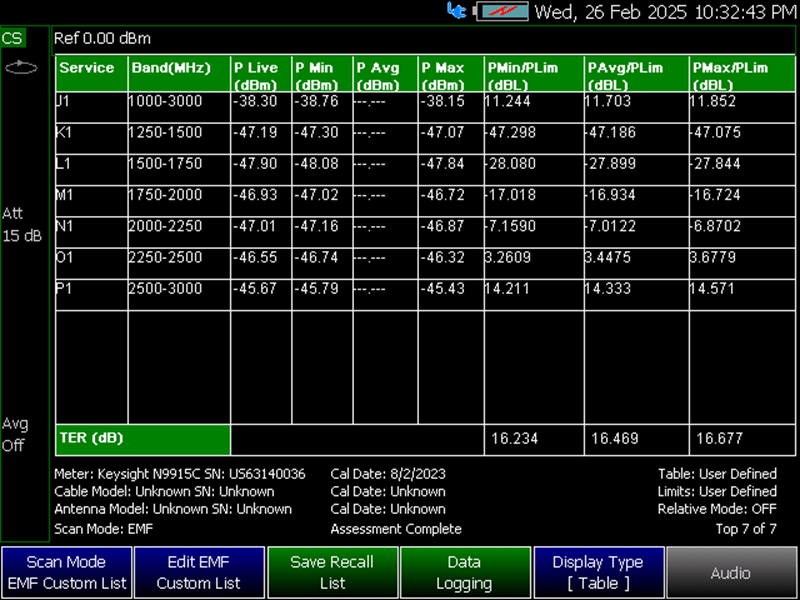The height and width of the screenshot is (600, 800).
Task: Select the Edit EMF Custom List softkey
Action: pos(199,572)
